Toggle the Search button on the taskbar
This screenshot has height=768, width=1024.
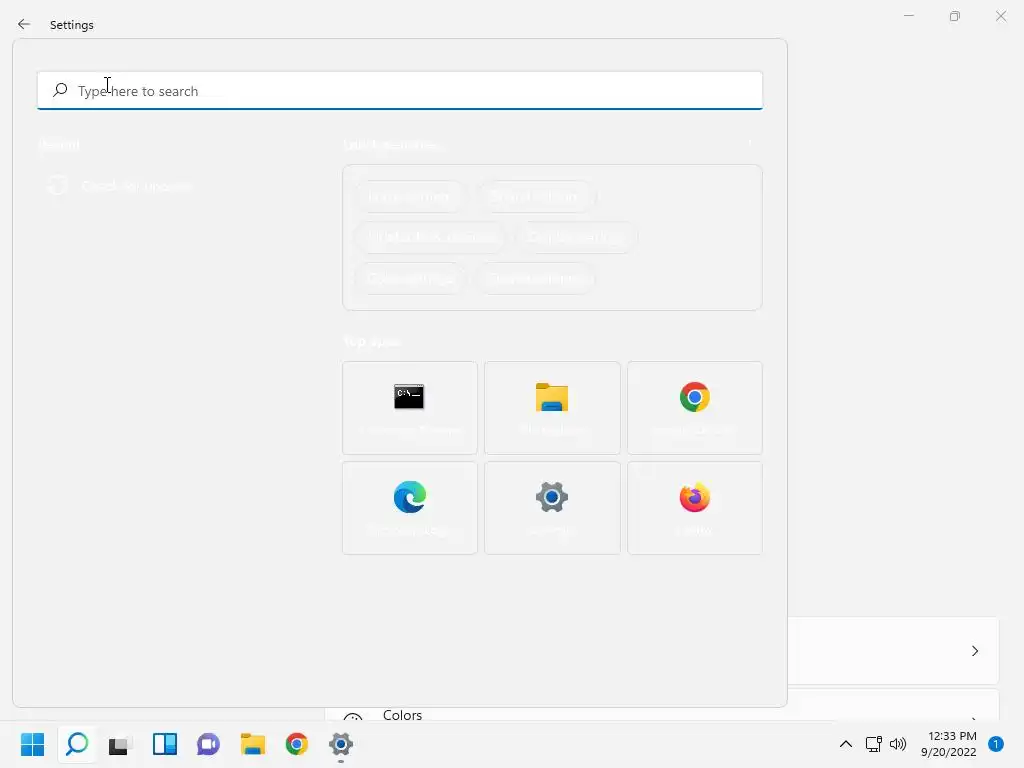[77, 744]
